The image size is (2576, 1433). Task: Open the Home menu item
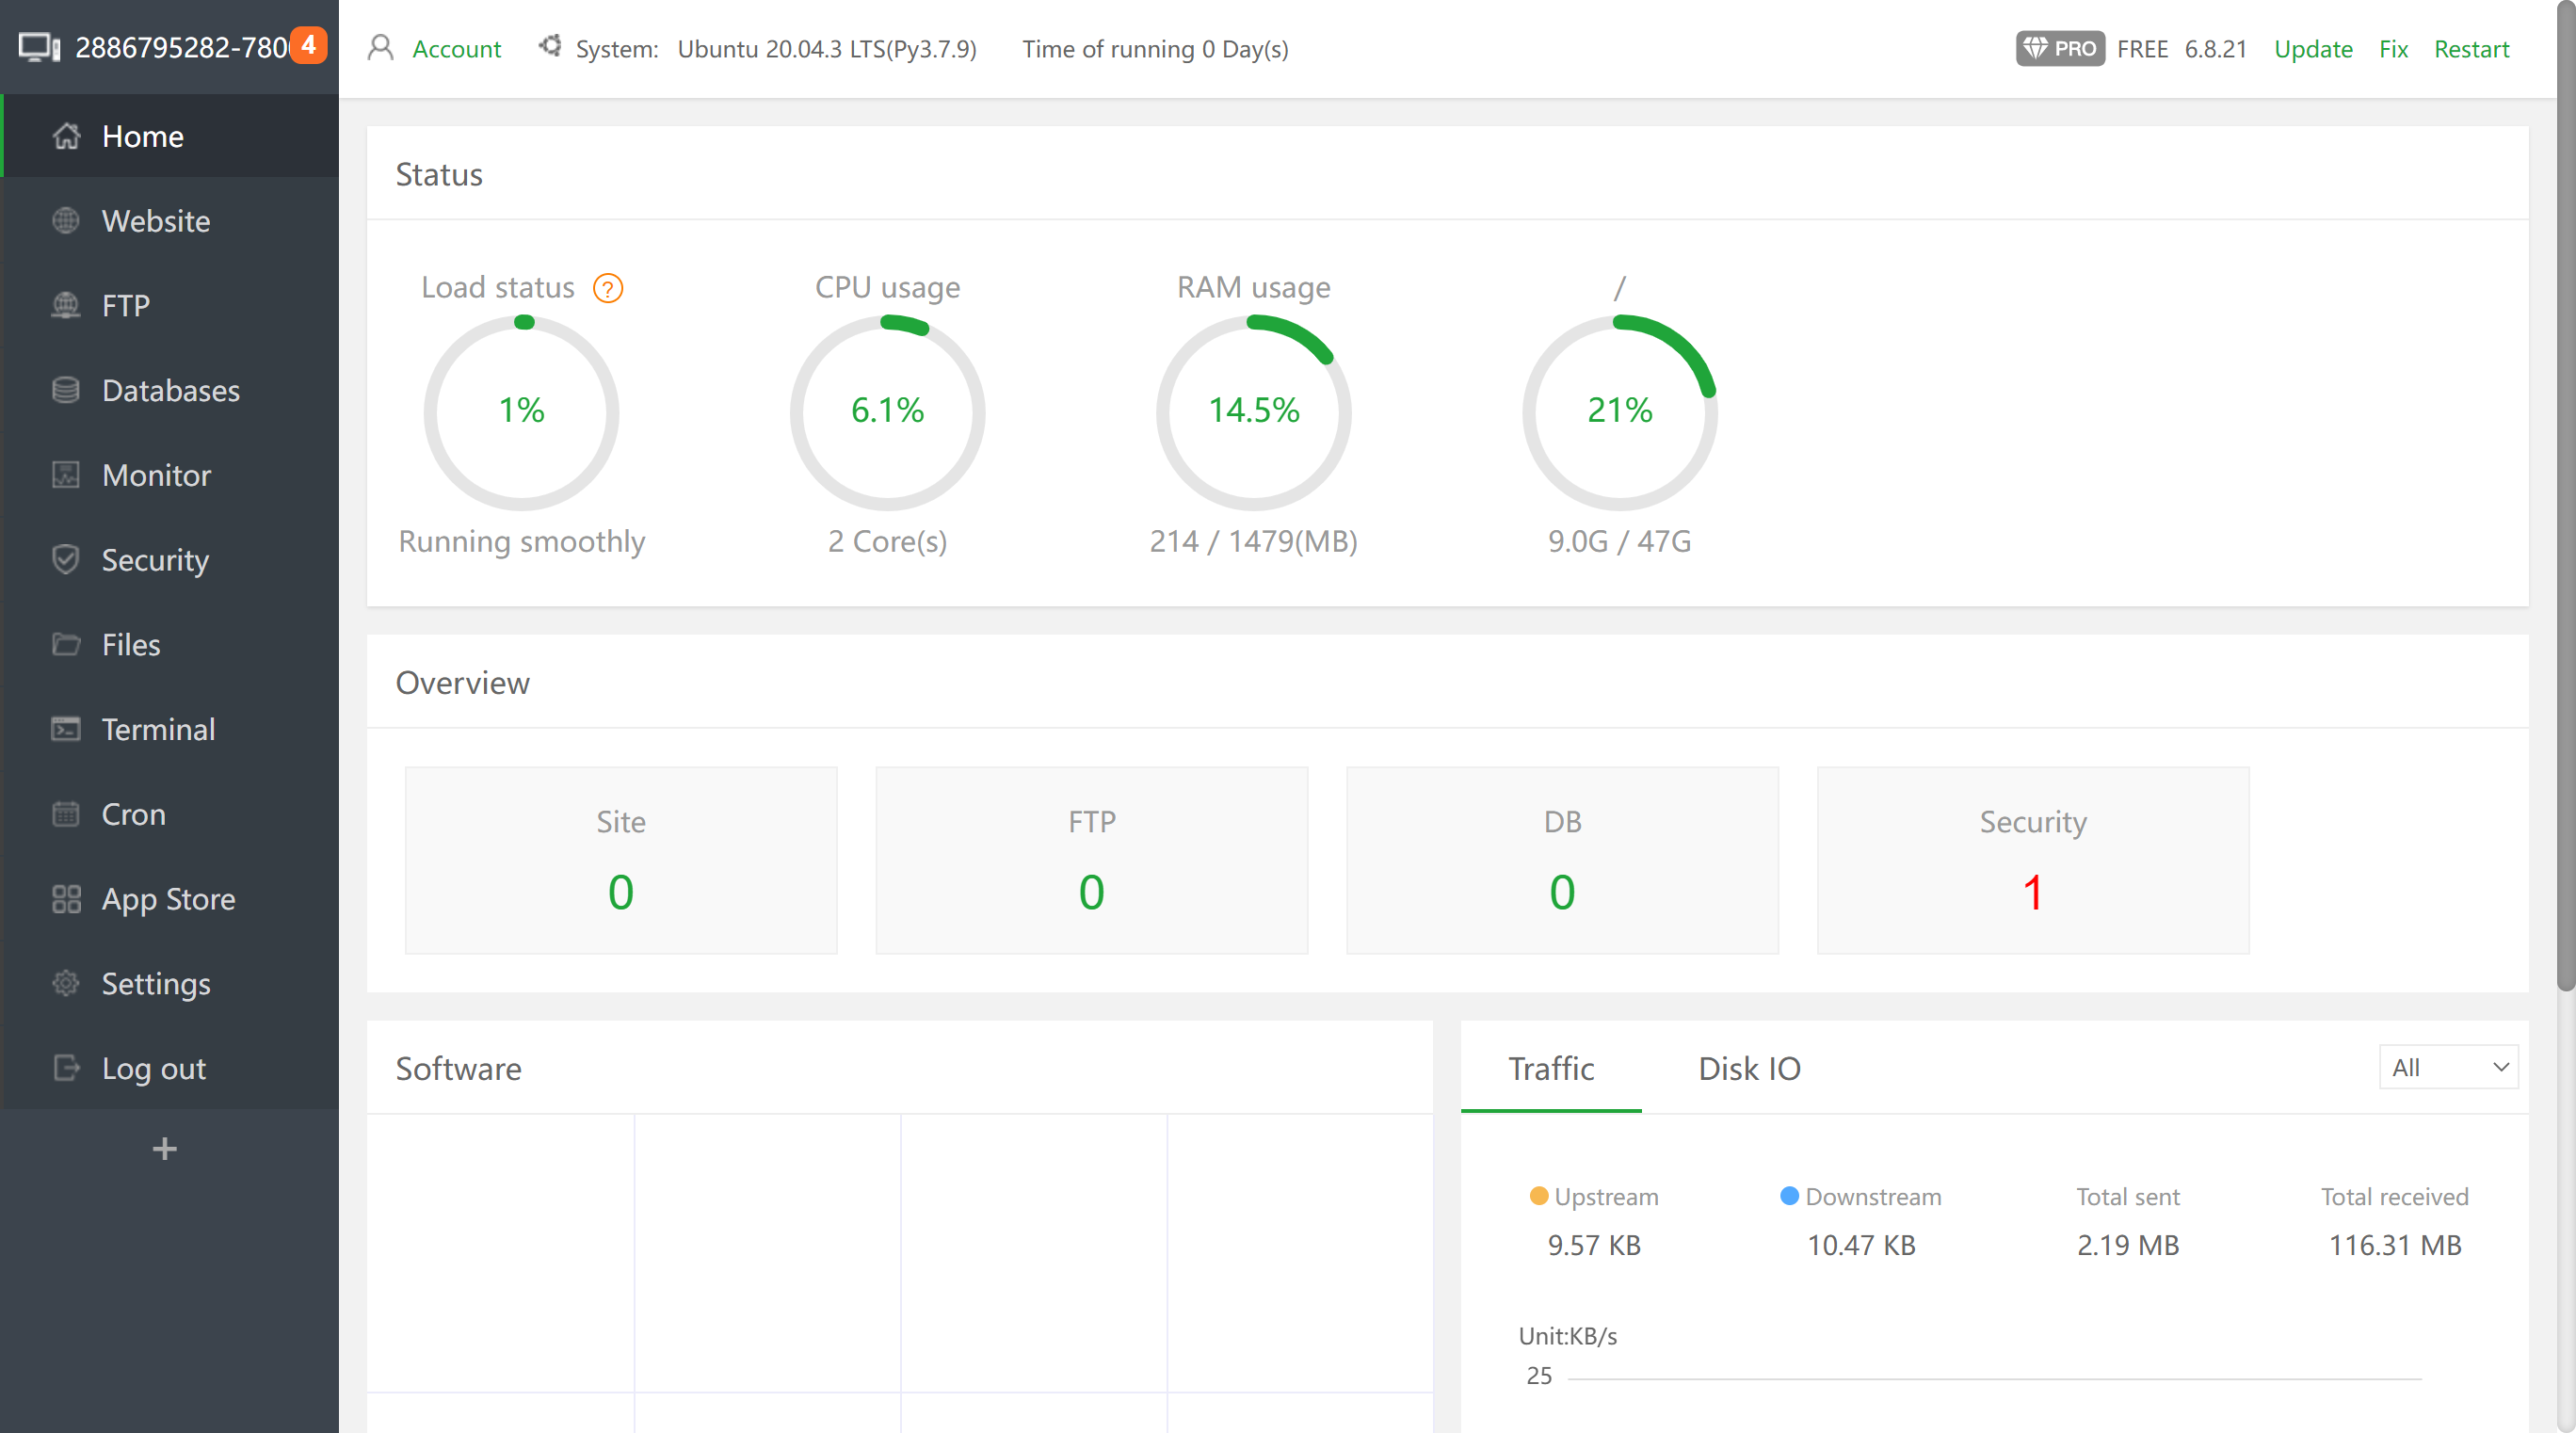click(x=170, y=136)
